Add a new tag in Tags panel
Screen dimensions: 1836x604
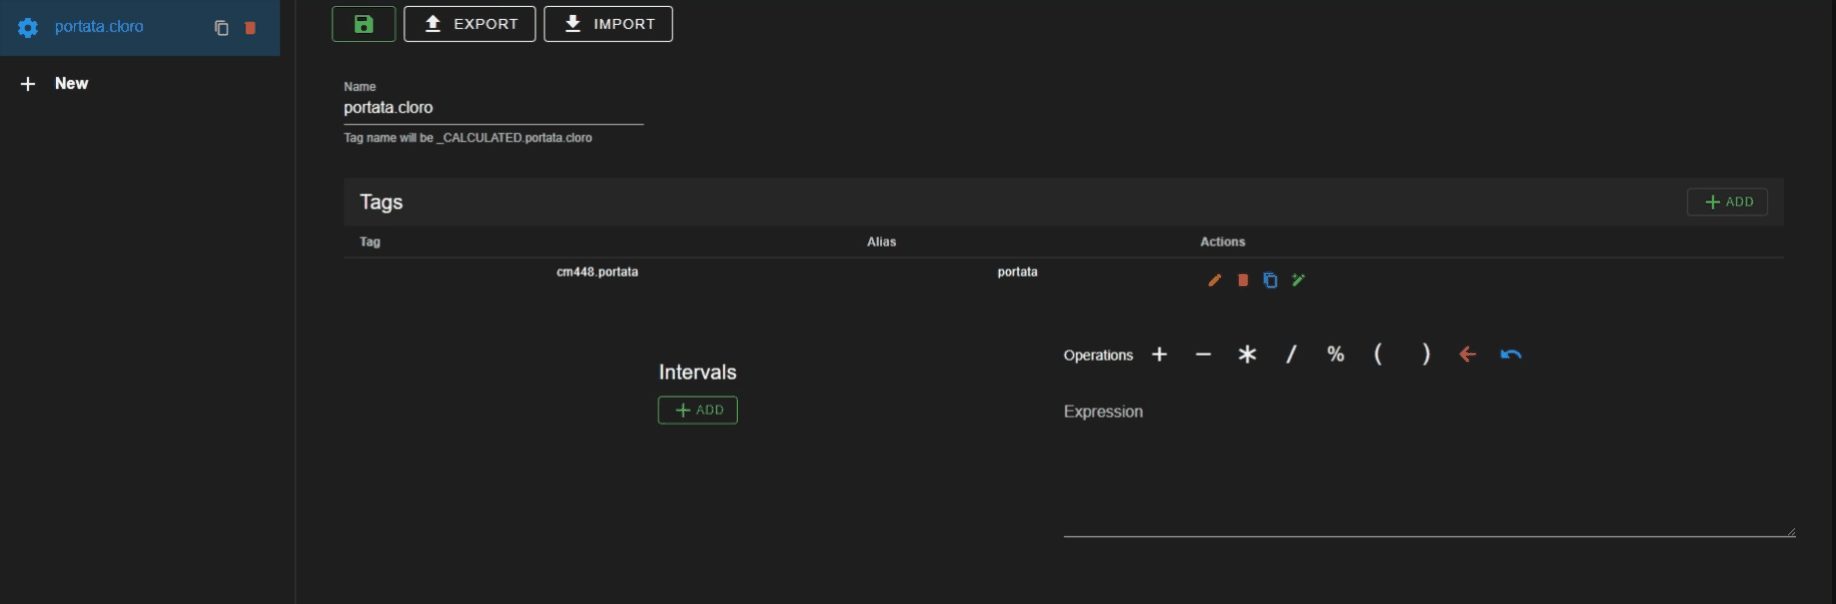pos(1727,202)
